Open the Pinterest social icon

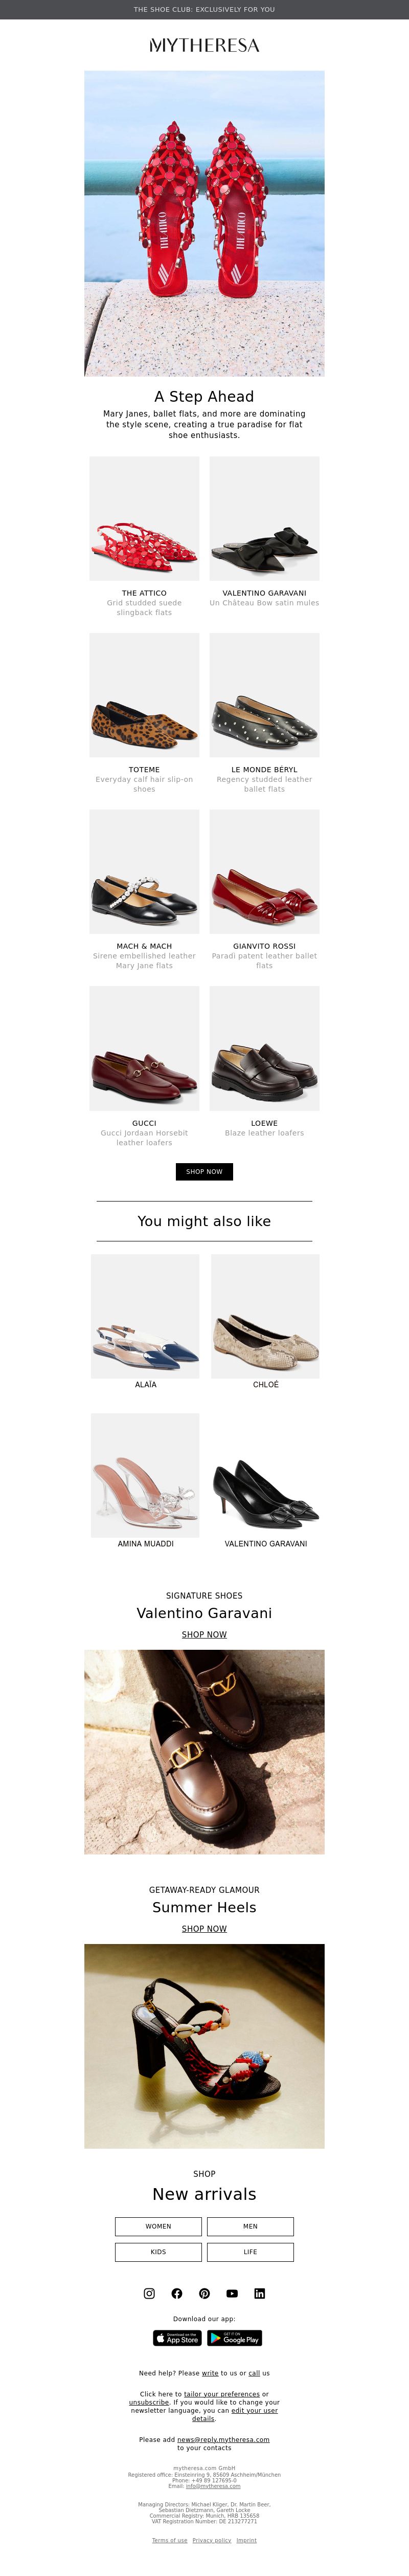click(204, 2293)
